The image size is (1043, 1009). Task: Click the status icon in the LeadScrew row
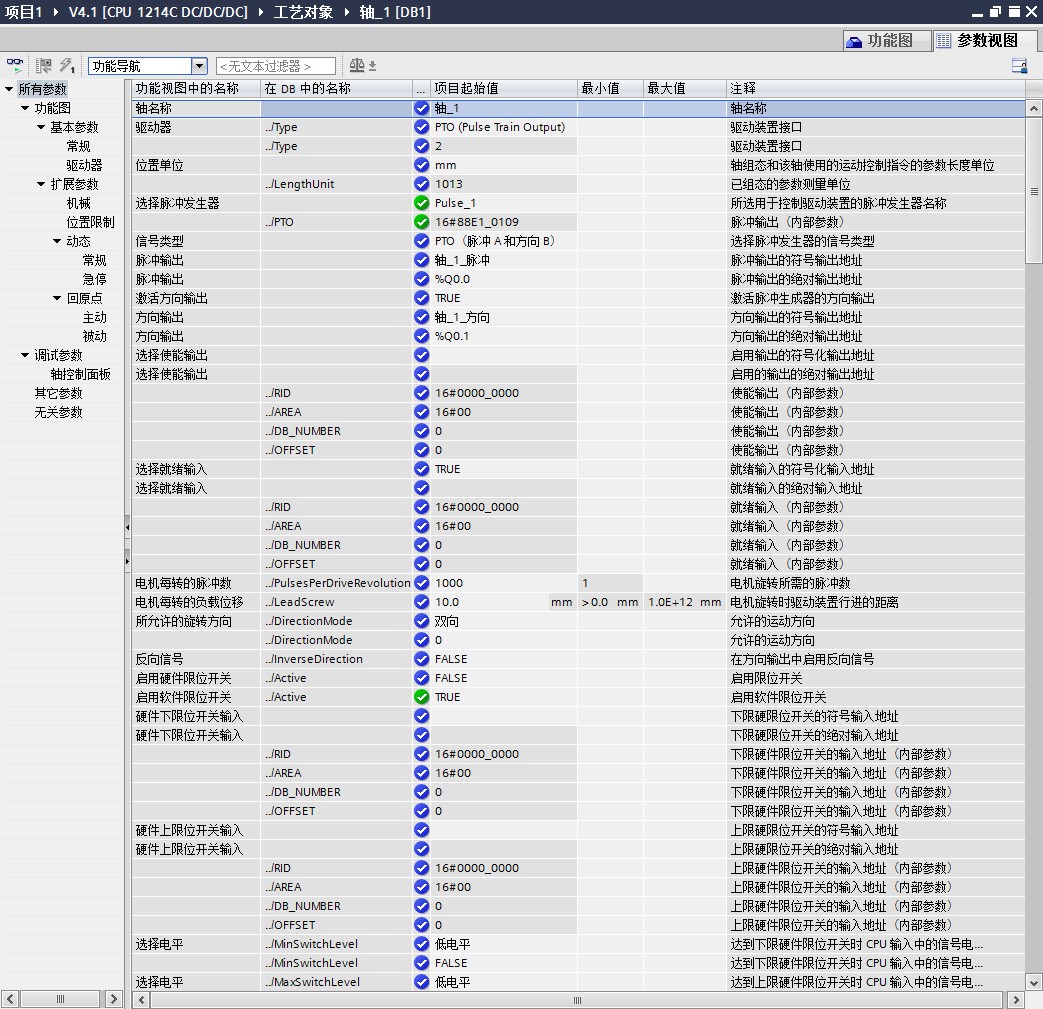[x=421, y=602]
